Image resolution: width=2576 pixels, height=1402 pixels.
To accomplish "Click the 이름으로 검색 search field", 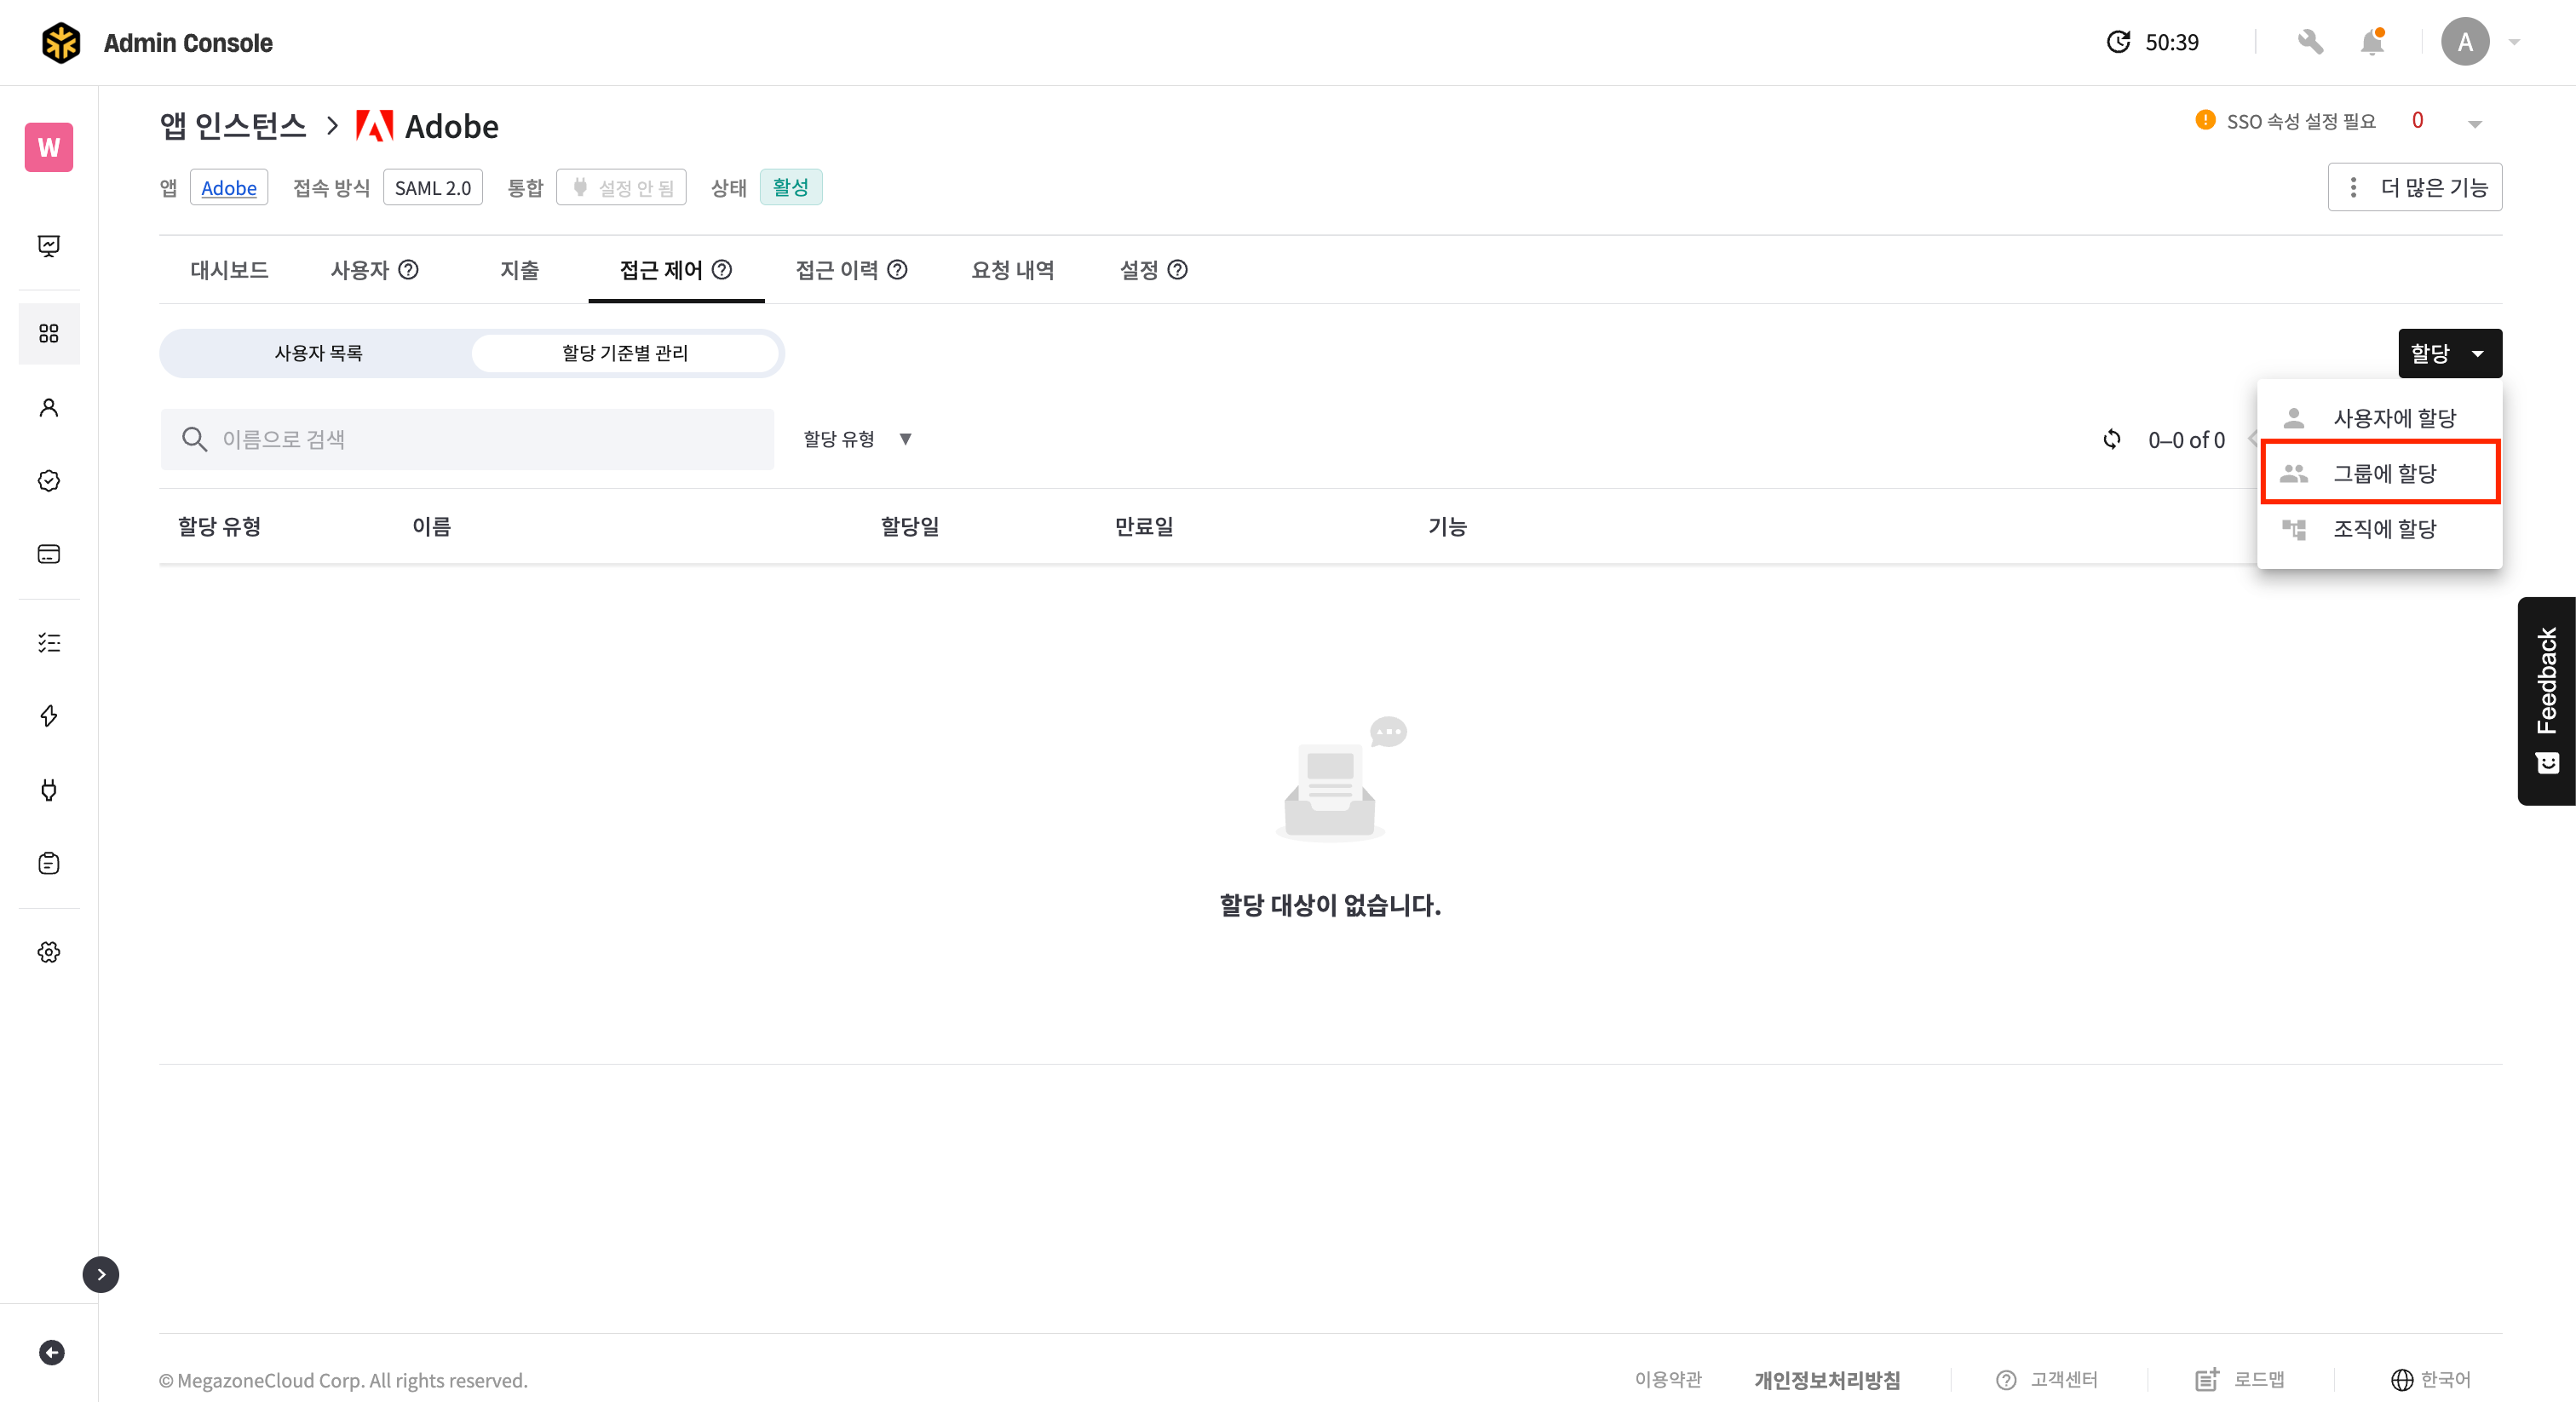I will (x=467, y=439).
